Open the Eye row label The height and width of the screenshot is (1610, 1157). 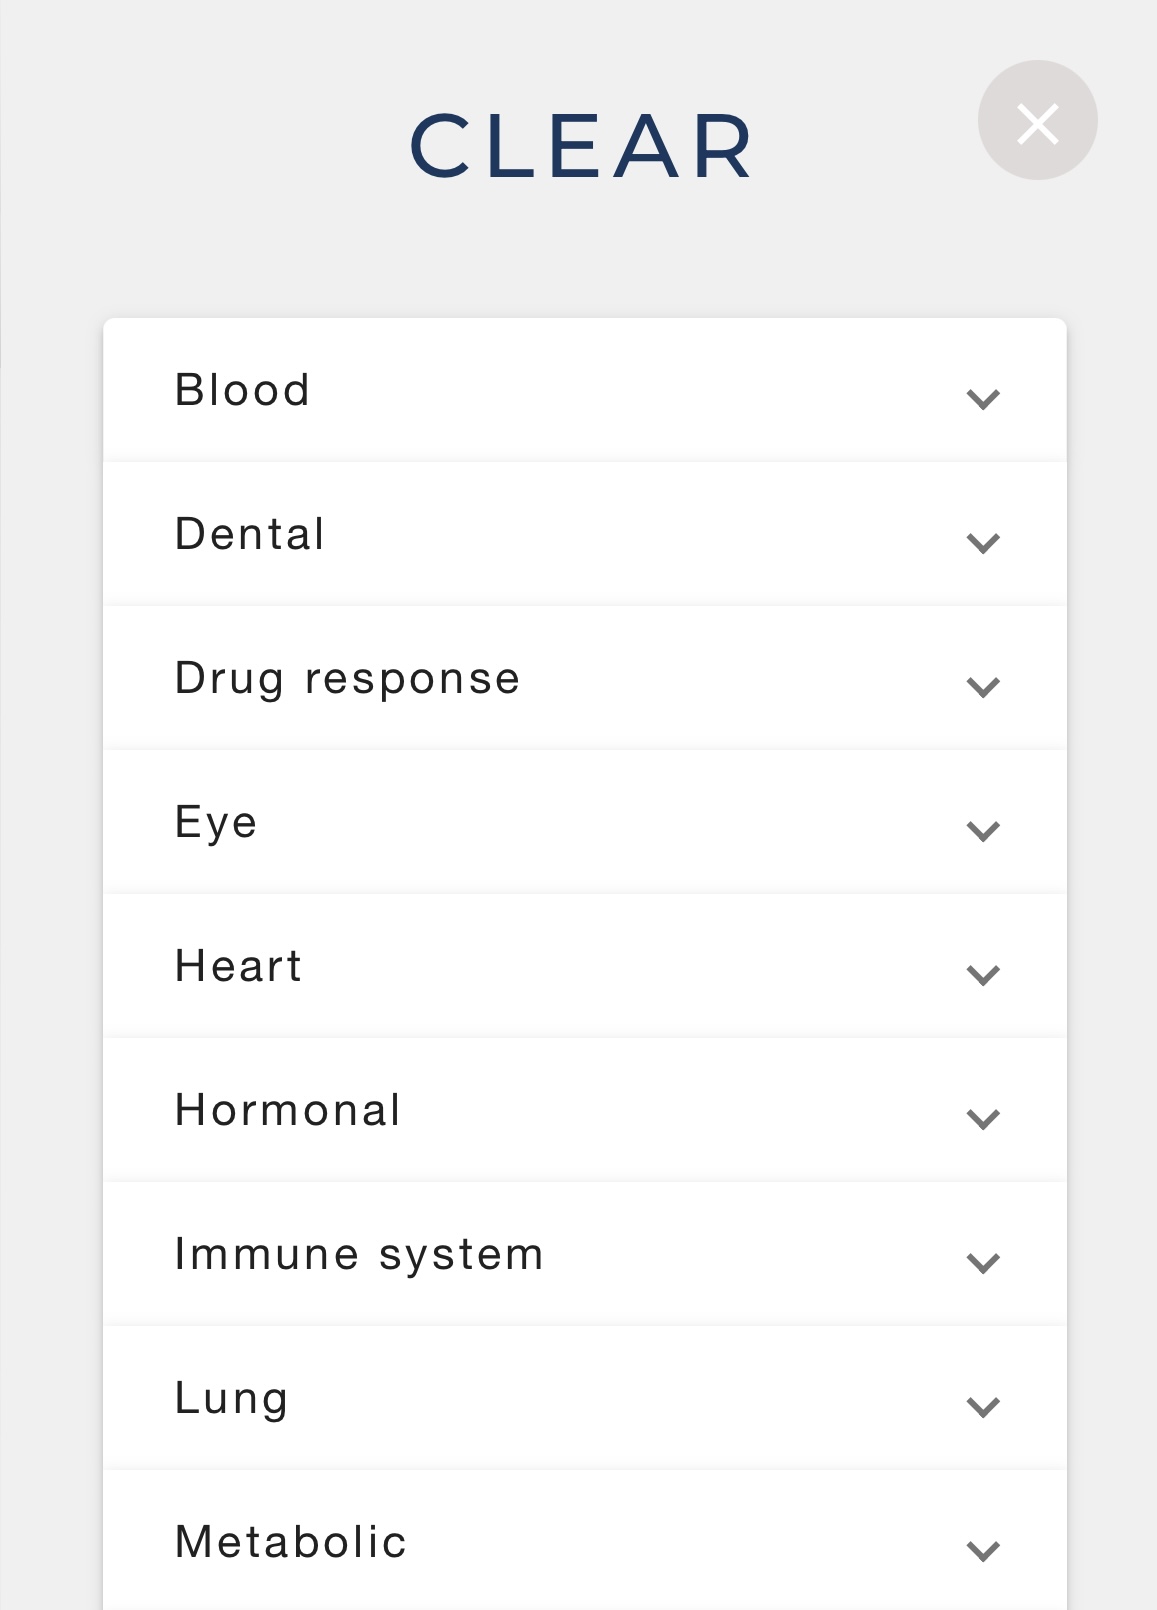pyautogui.click(x=216, y=824)
